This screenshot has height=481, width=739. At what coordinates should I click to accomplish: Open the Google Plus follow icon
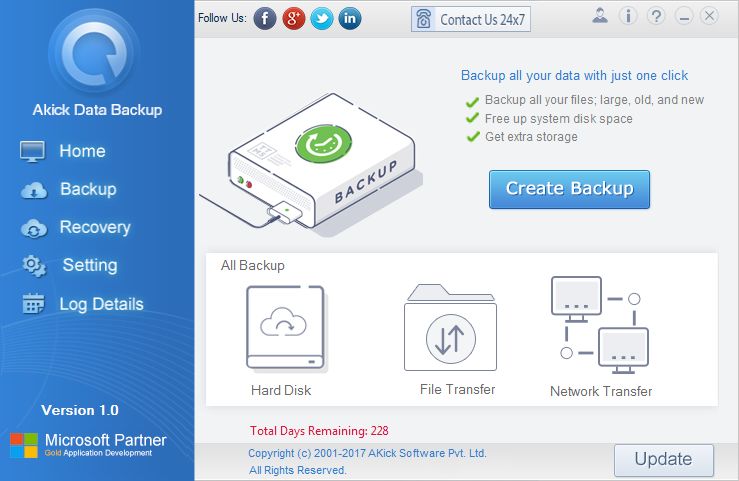coord(293,19)
